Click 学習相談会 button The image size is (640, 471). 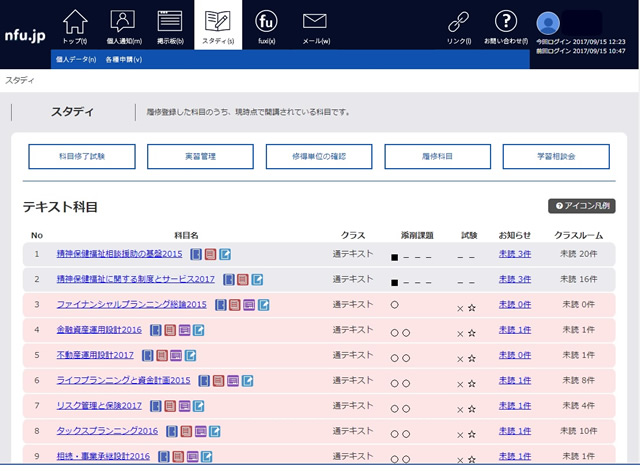point(556,156)
